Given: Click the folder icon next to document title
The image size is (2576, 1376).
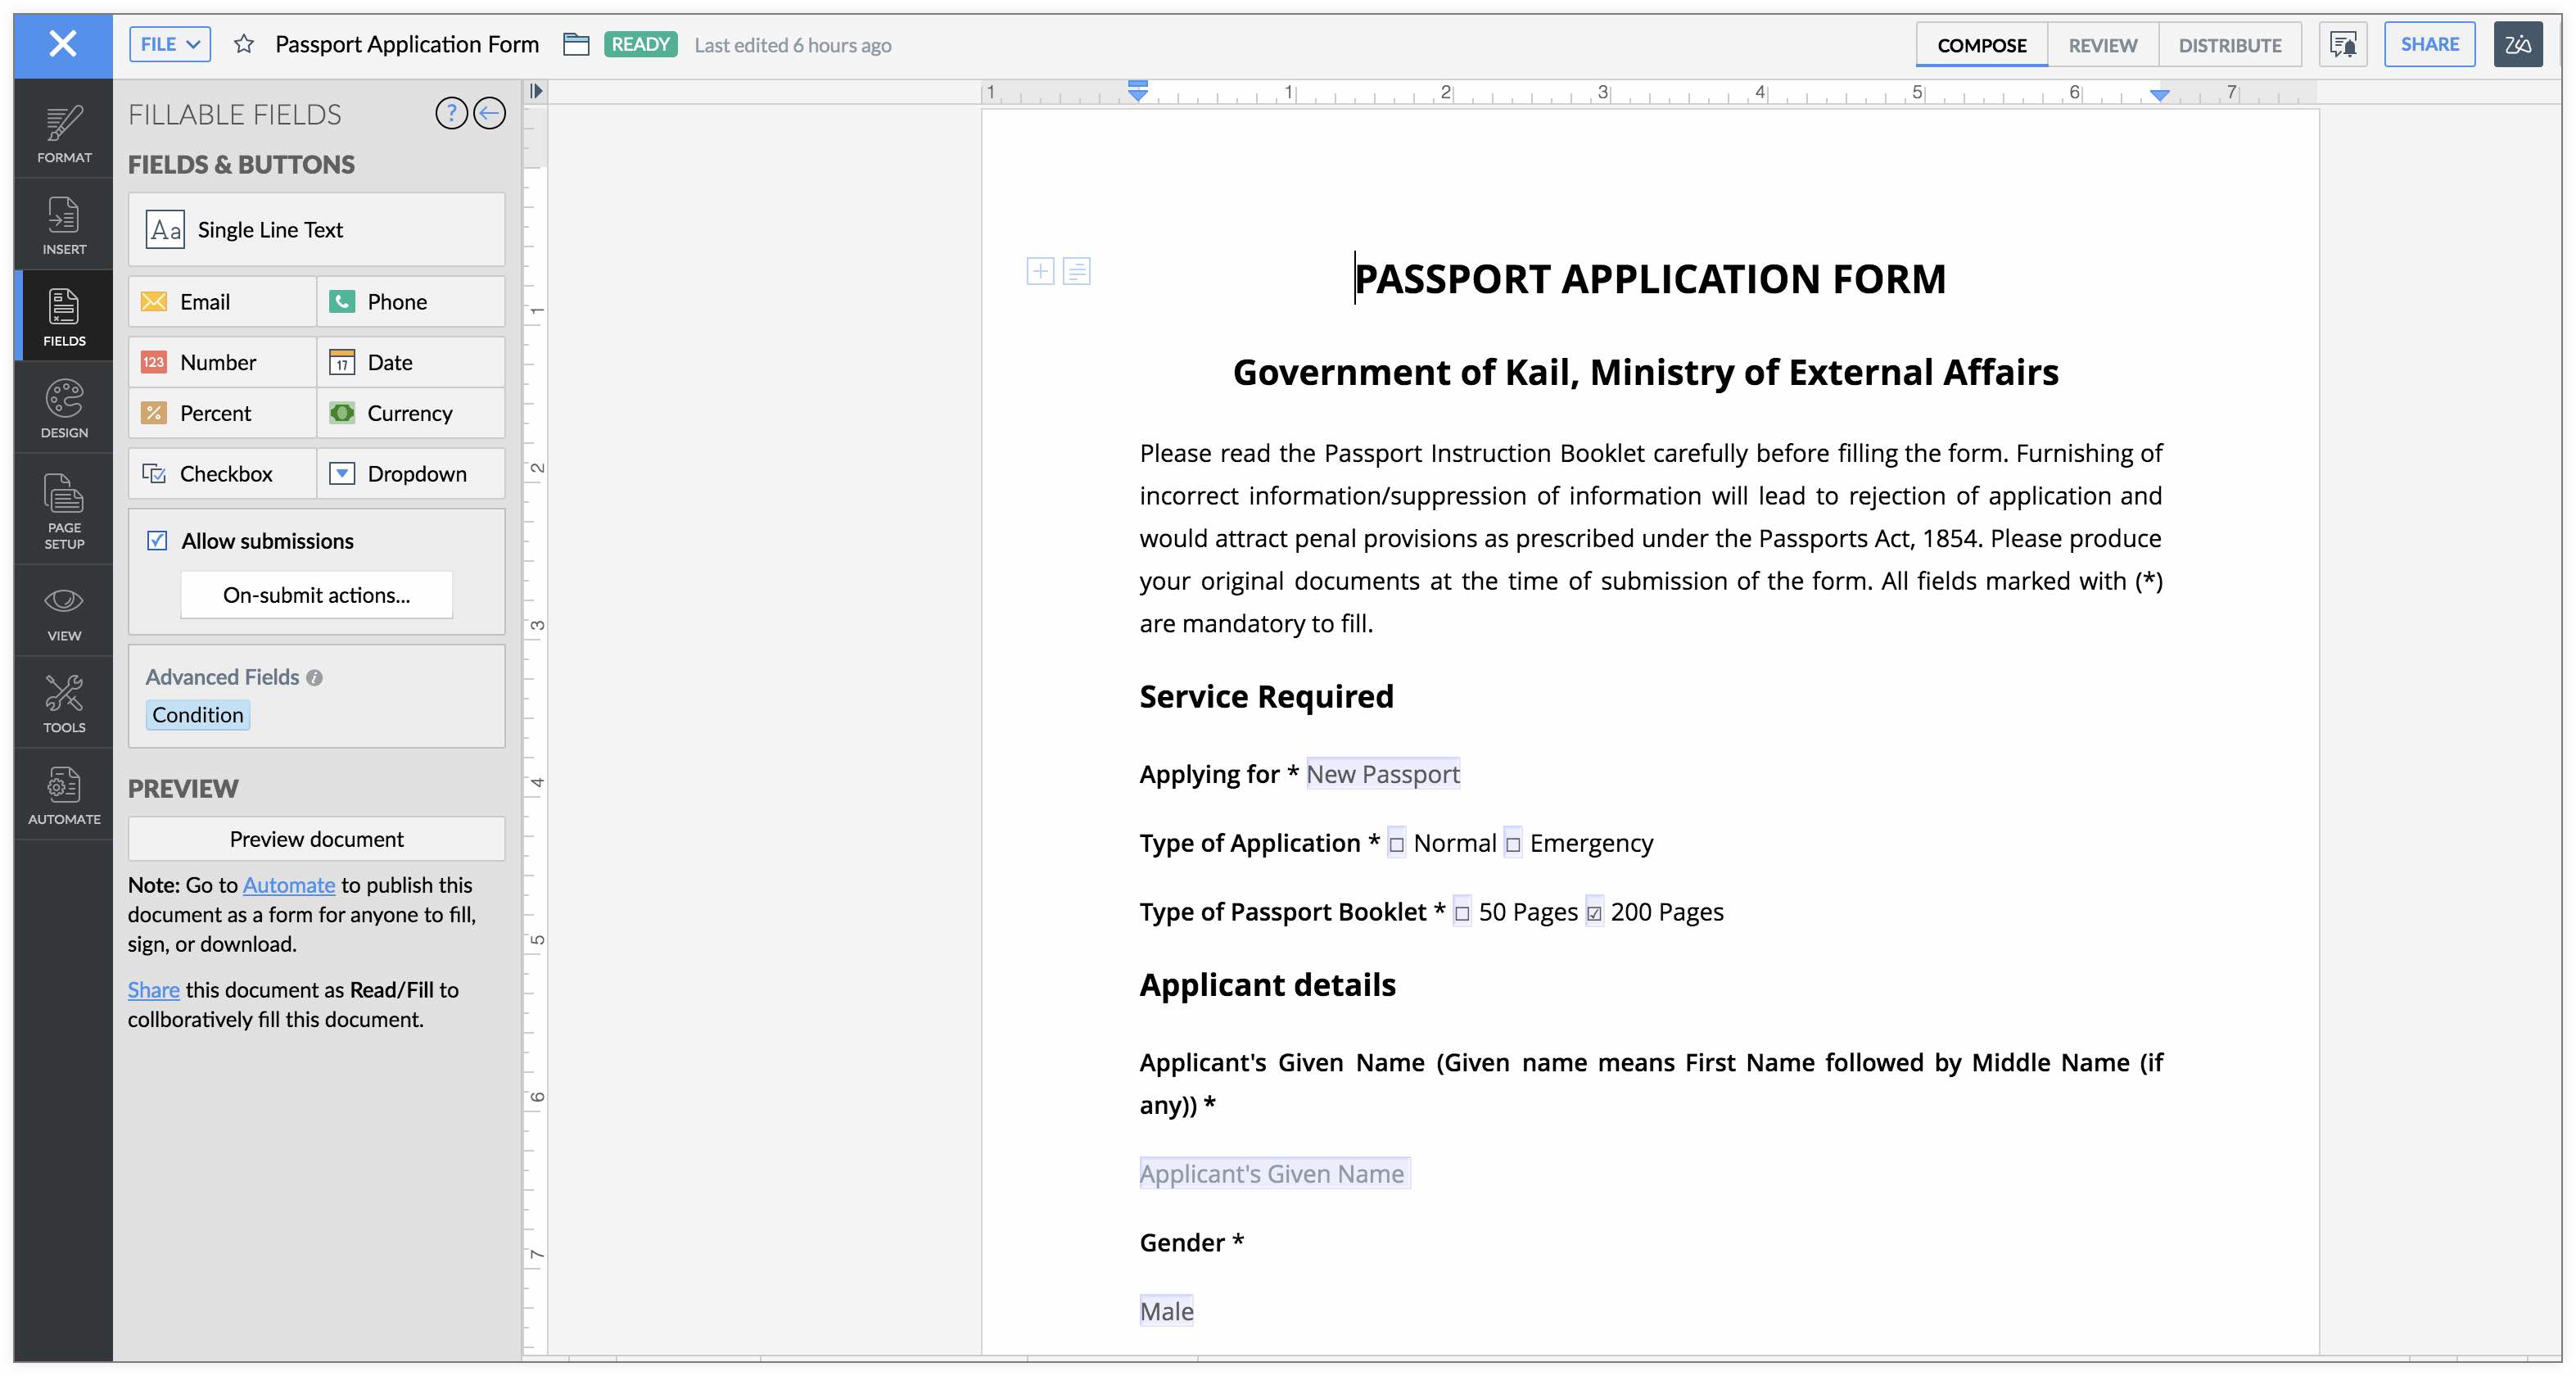Looking at the screenshot, I should click(x=576, y=44).
